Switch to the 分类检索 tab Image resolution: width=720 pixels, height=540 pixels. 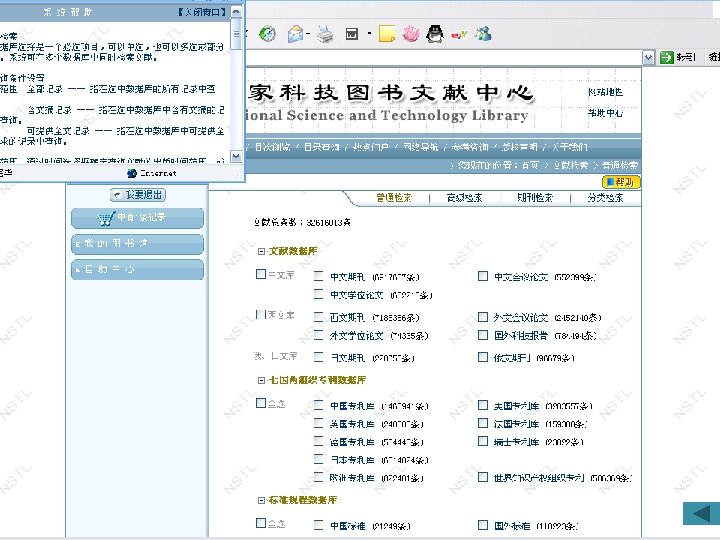point(605,197)
